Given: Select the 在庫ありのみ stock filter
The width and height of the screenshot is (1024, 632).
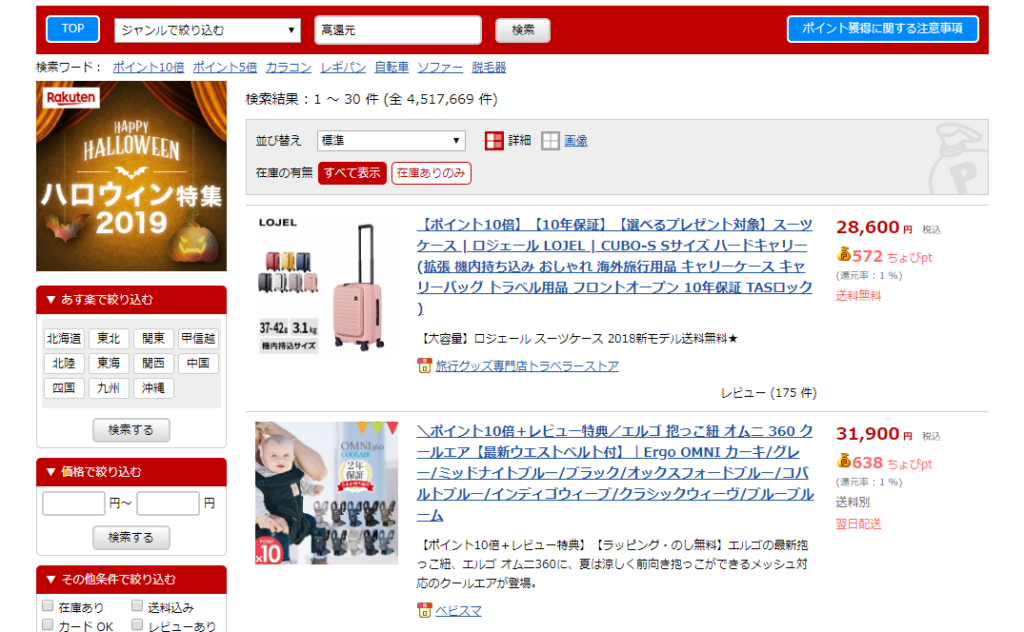Looking at the screenshot, I should [431, 173].
